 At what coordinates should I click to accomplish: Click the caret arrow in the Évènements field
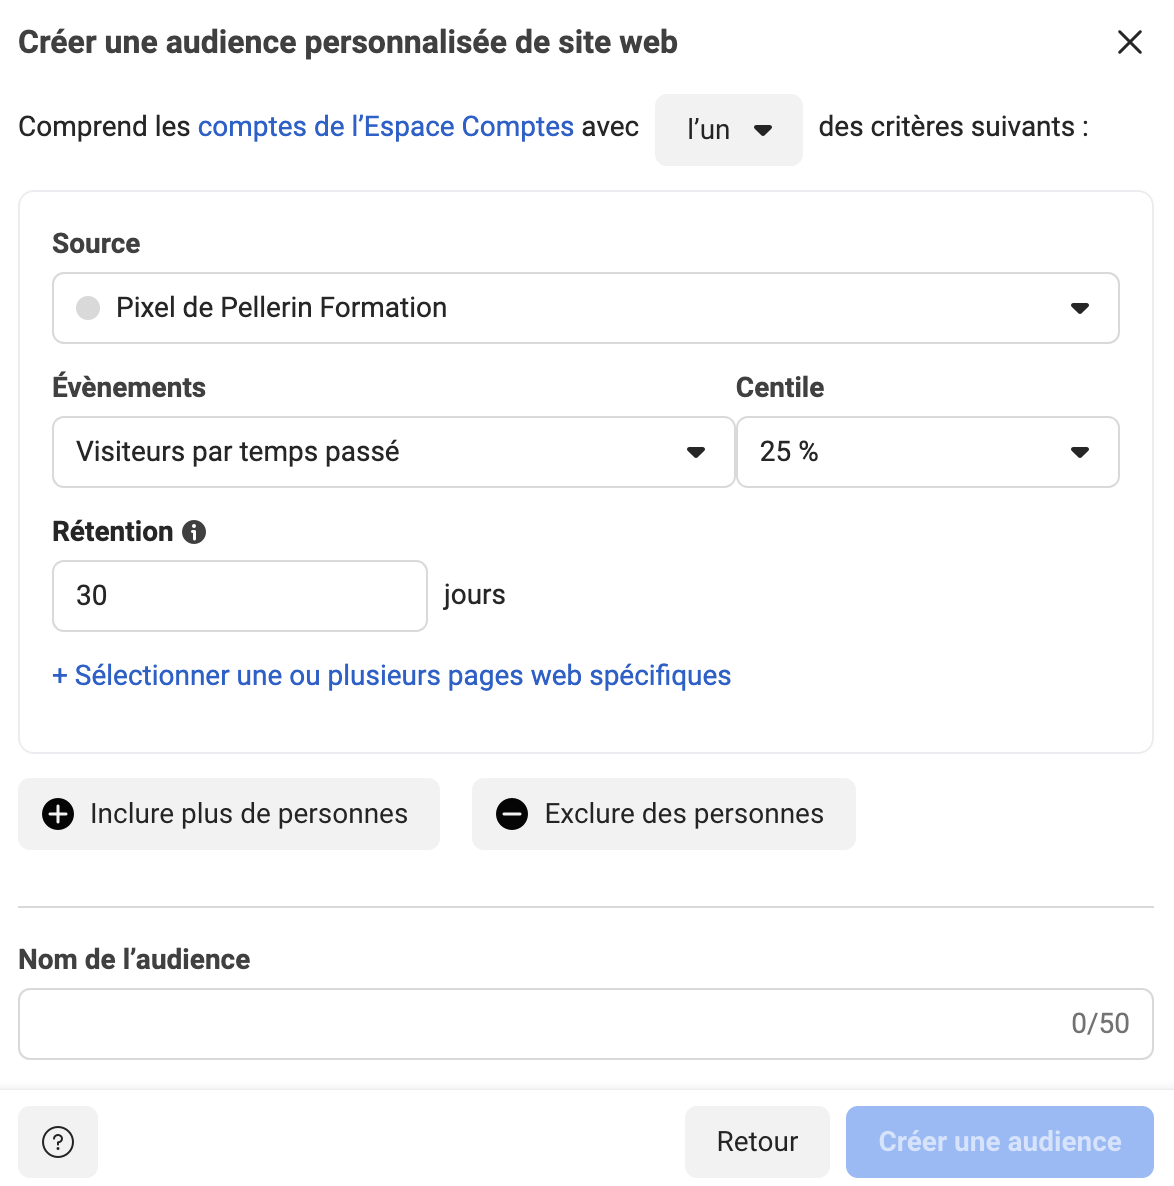pos(696,452)
